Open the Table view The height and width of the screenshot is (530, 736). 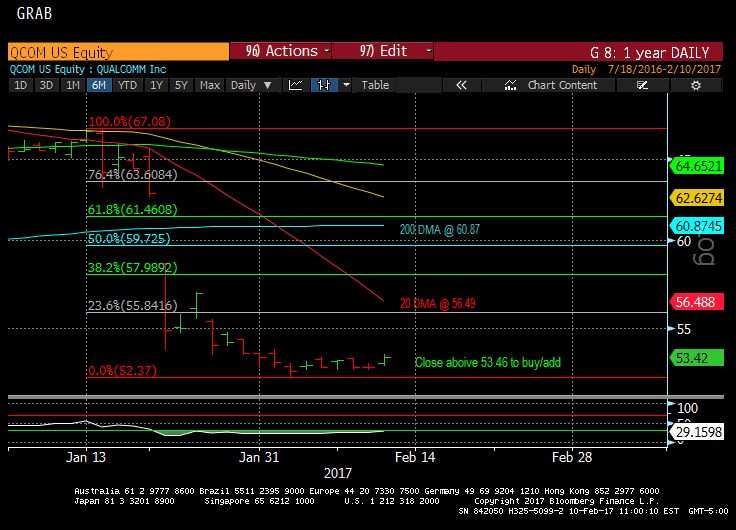[375, 85]
